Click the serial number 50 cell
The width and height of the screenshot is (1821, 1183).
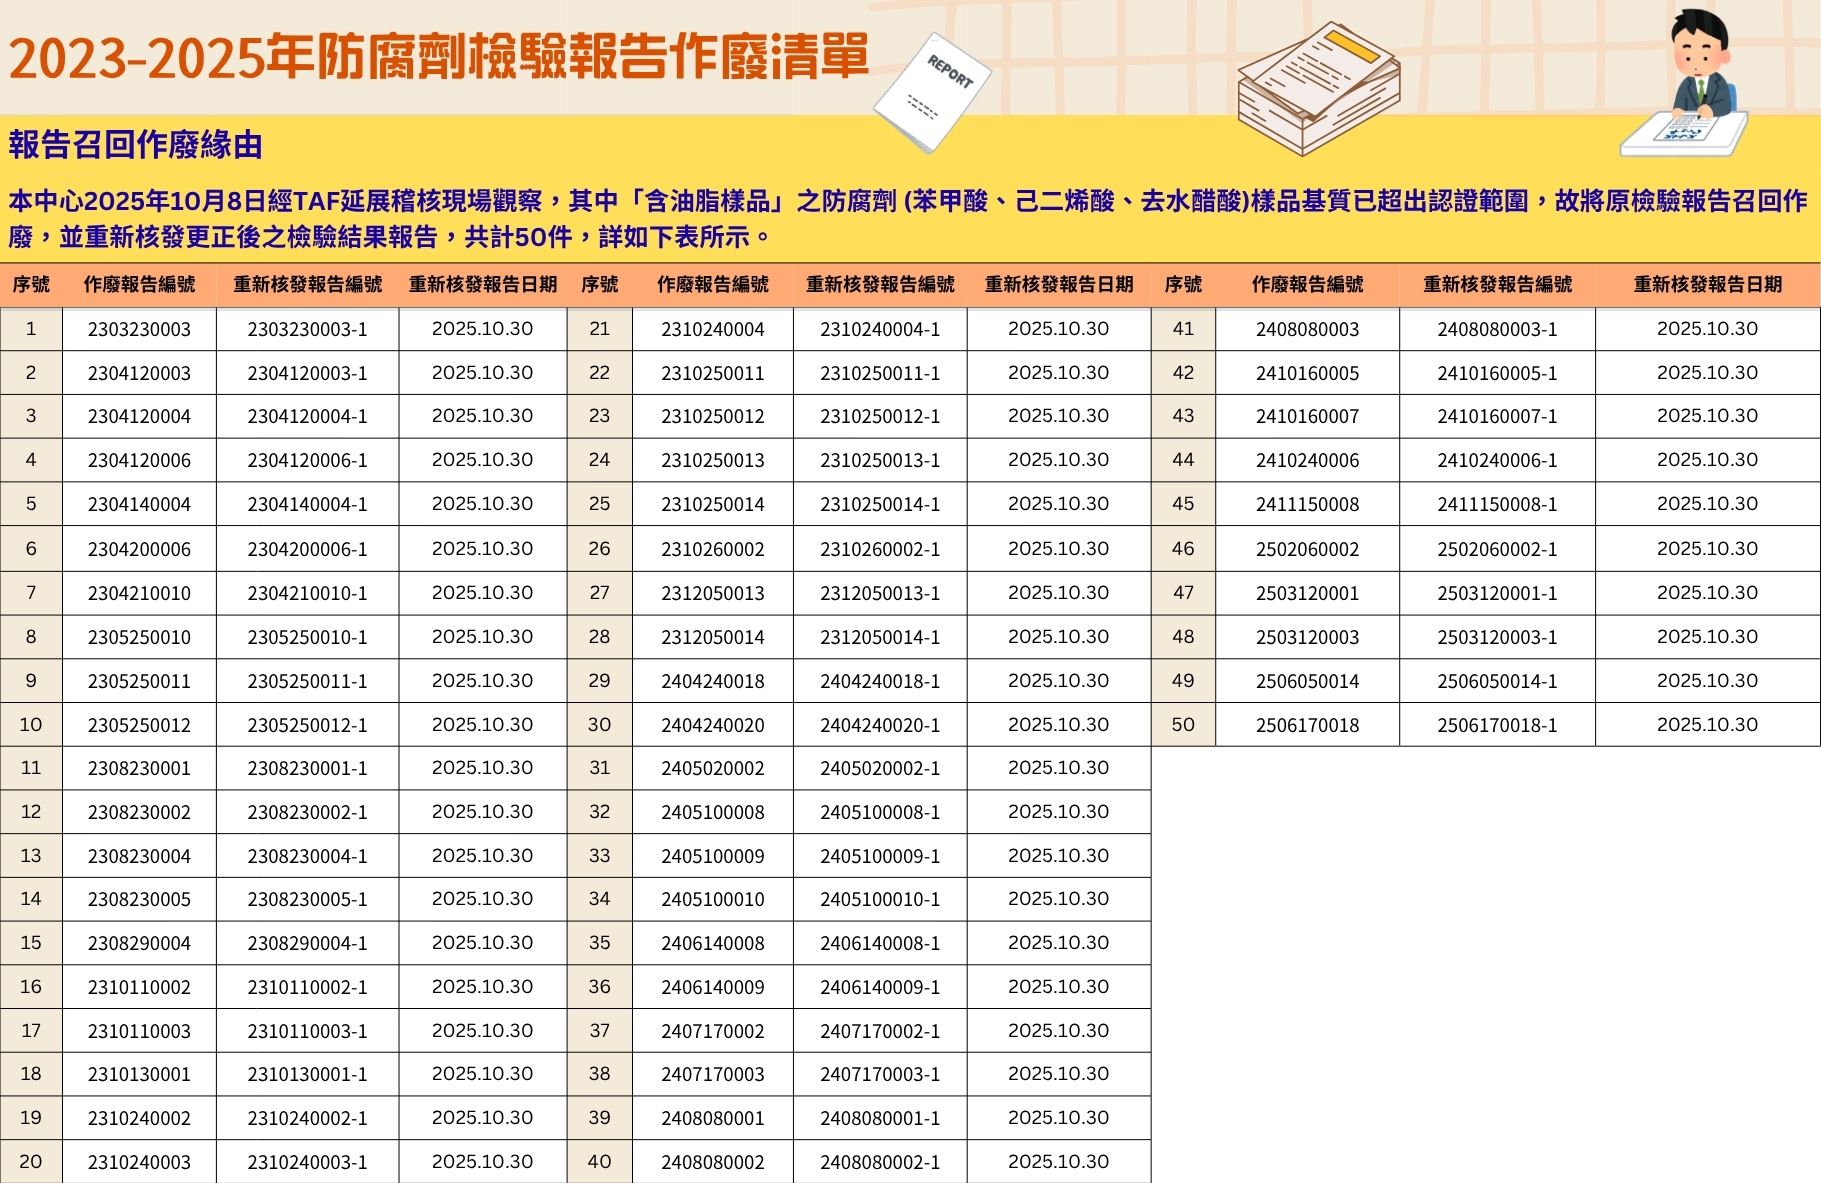click(1182, 725)
